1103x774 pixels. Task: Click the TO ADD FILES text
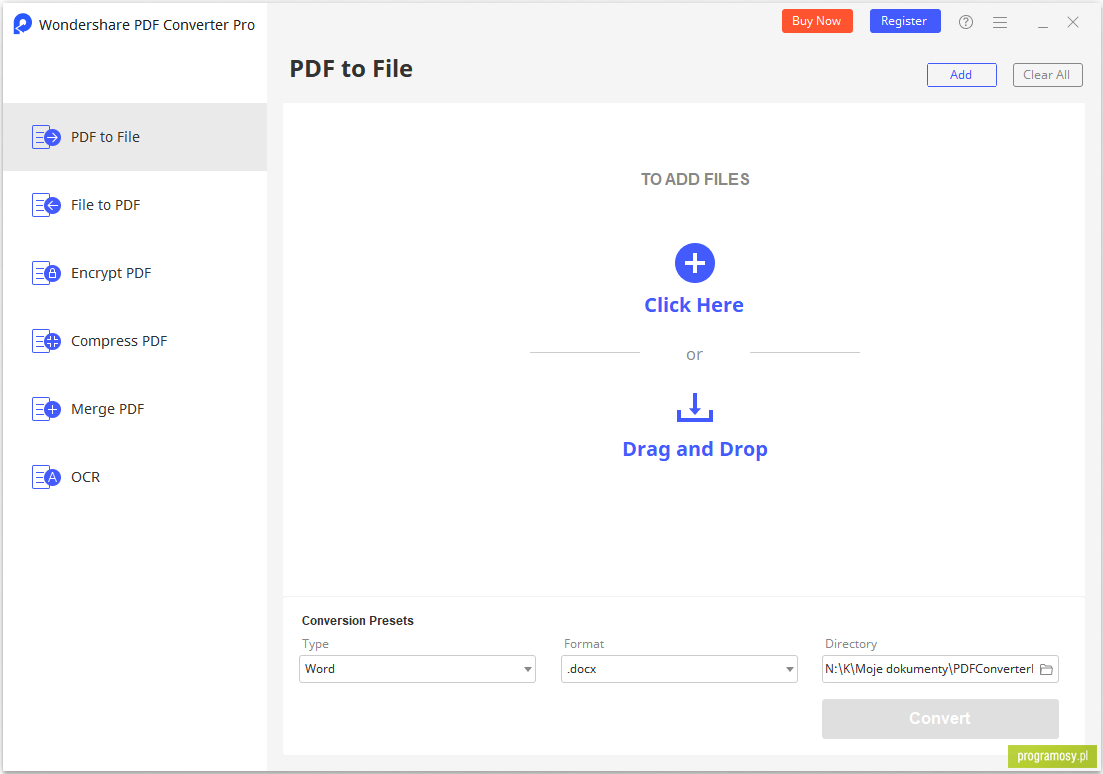click(695, 179)
